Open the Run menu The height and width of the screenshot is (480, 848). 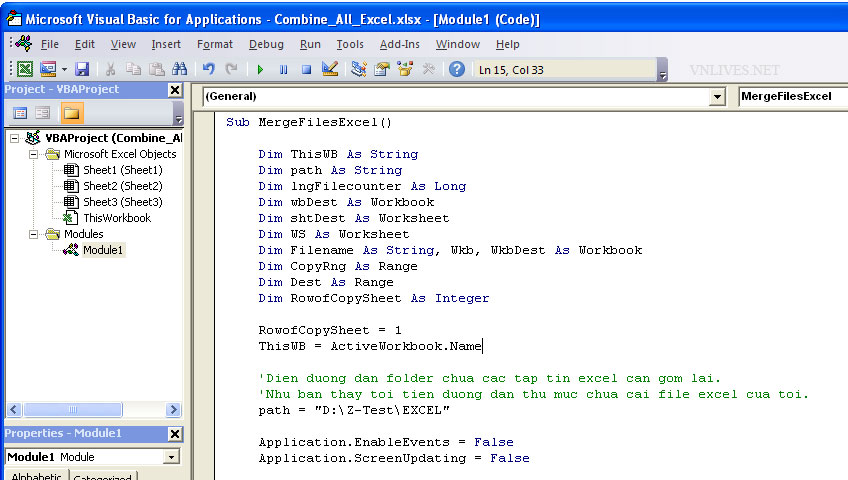click(310, 44)
